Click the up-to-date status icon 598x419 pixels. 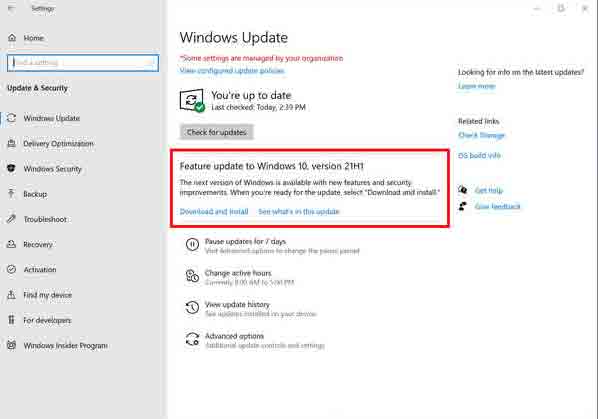click(x=192, y=101)
